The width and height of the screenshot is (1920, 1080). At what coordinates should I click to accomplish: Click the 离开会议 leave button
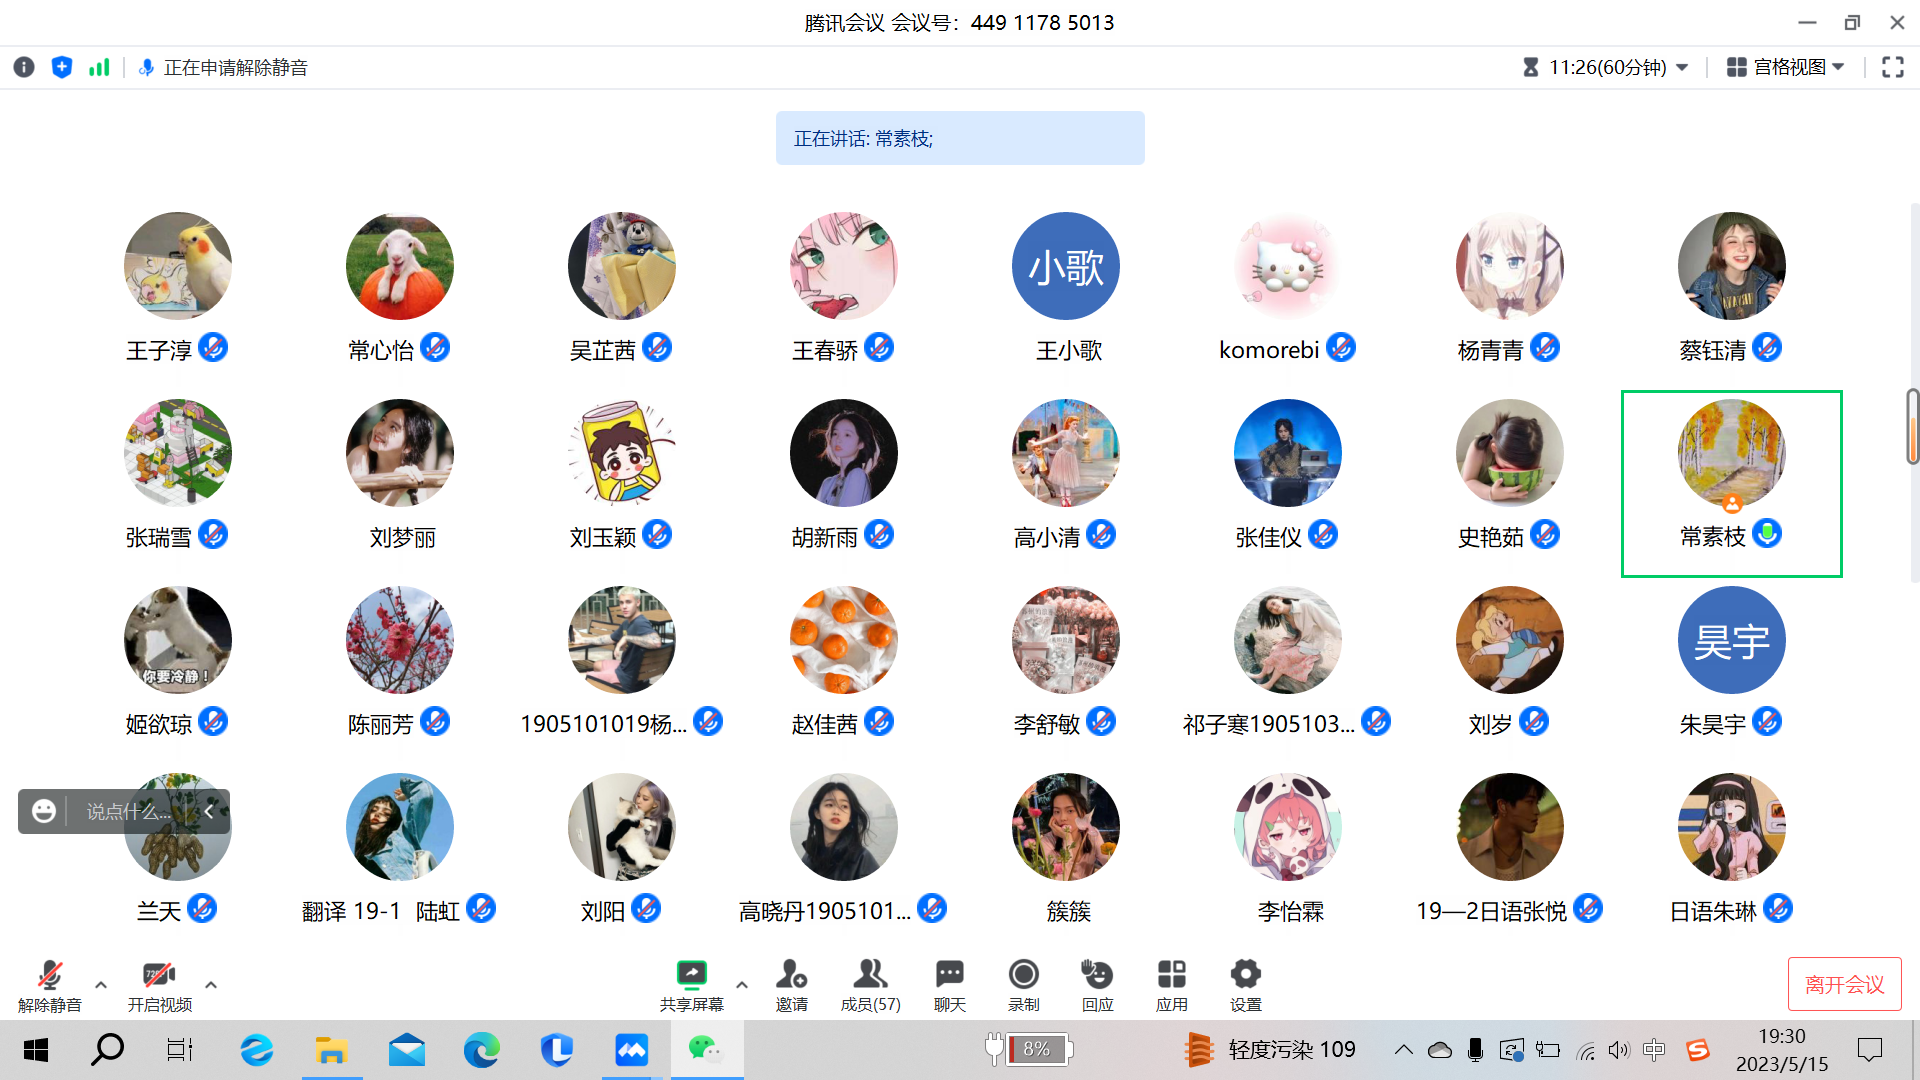1844,984
